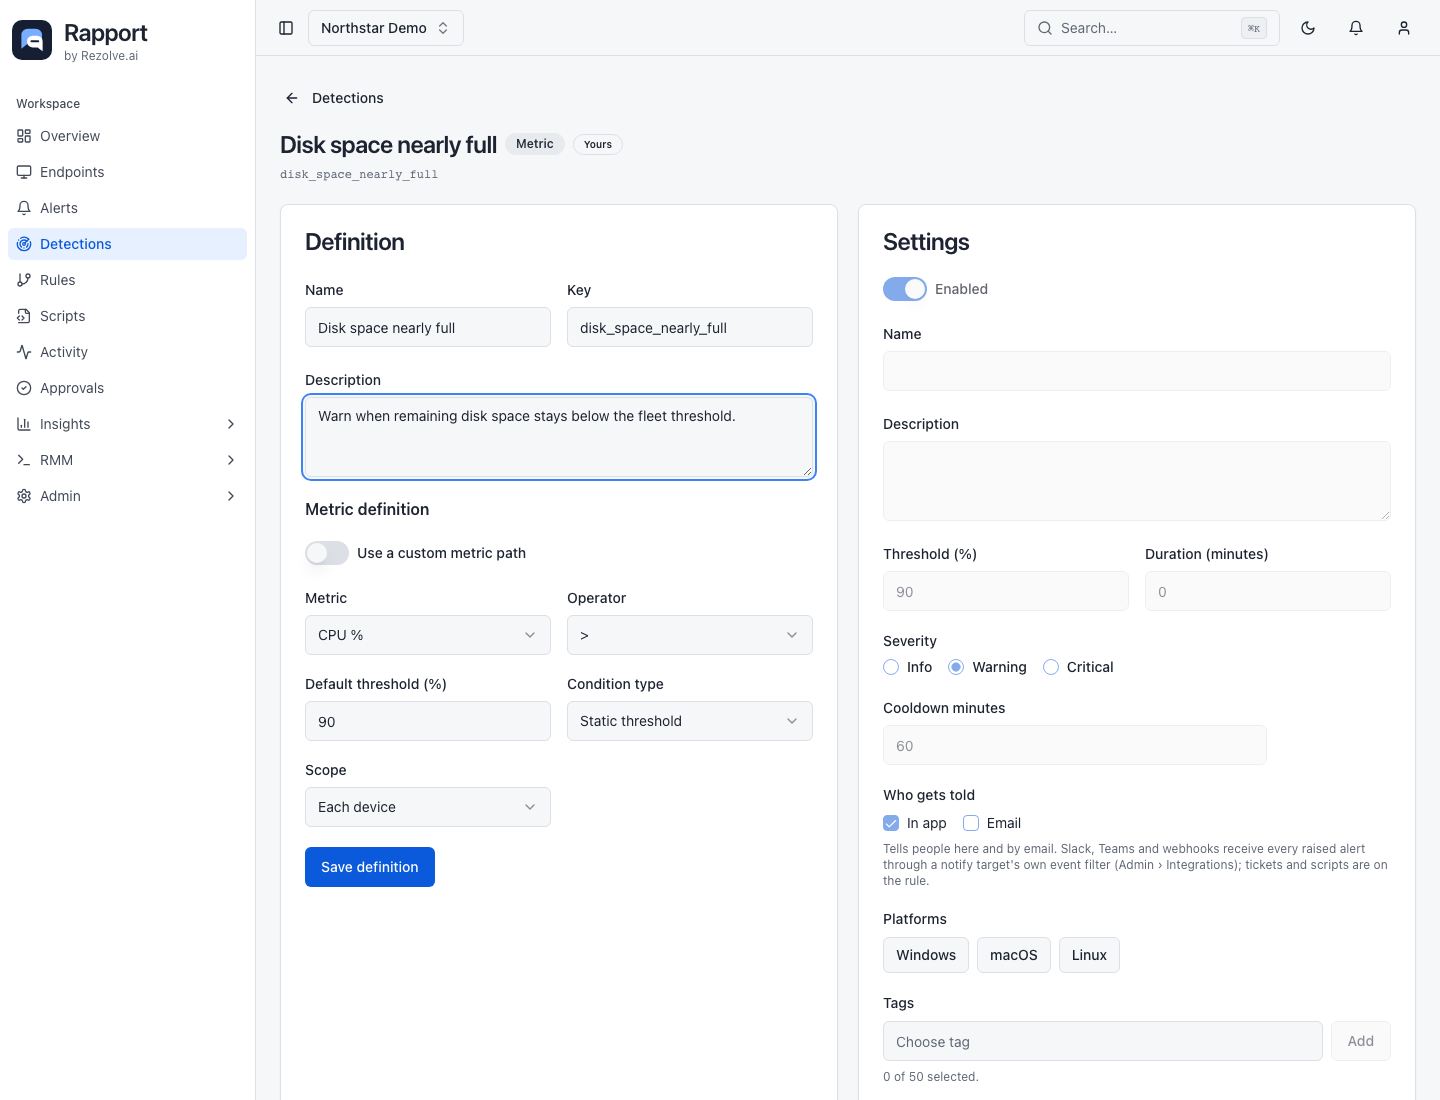
Task: Toggle the Enabled switch in Settings
Action: (905, 289)
